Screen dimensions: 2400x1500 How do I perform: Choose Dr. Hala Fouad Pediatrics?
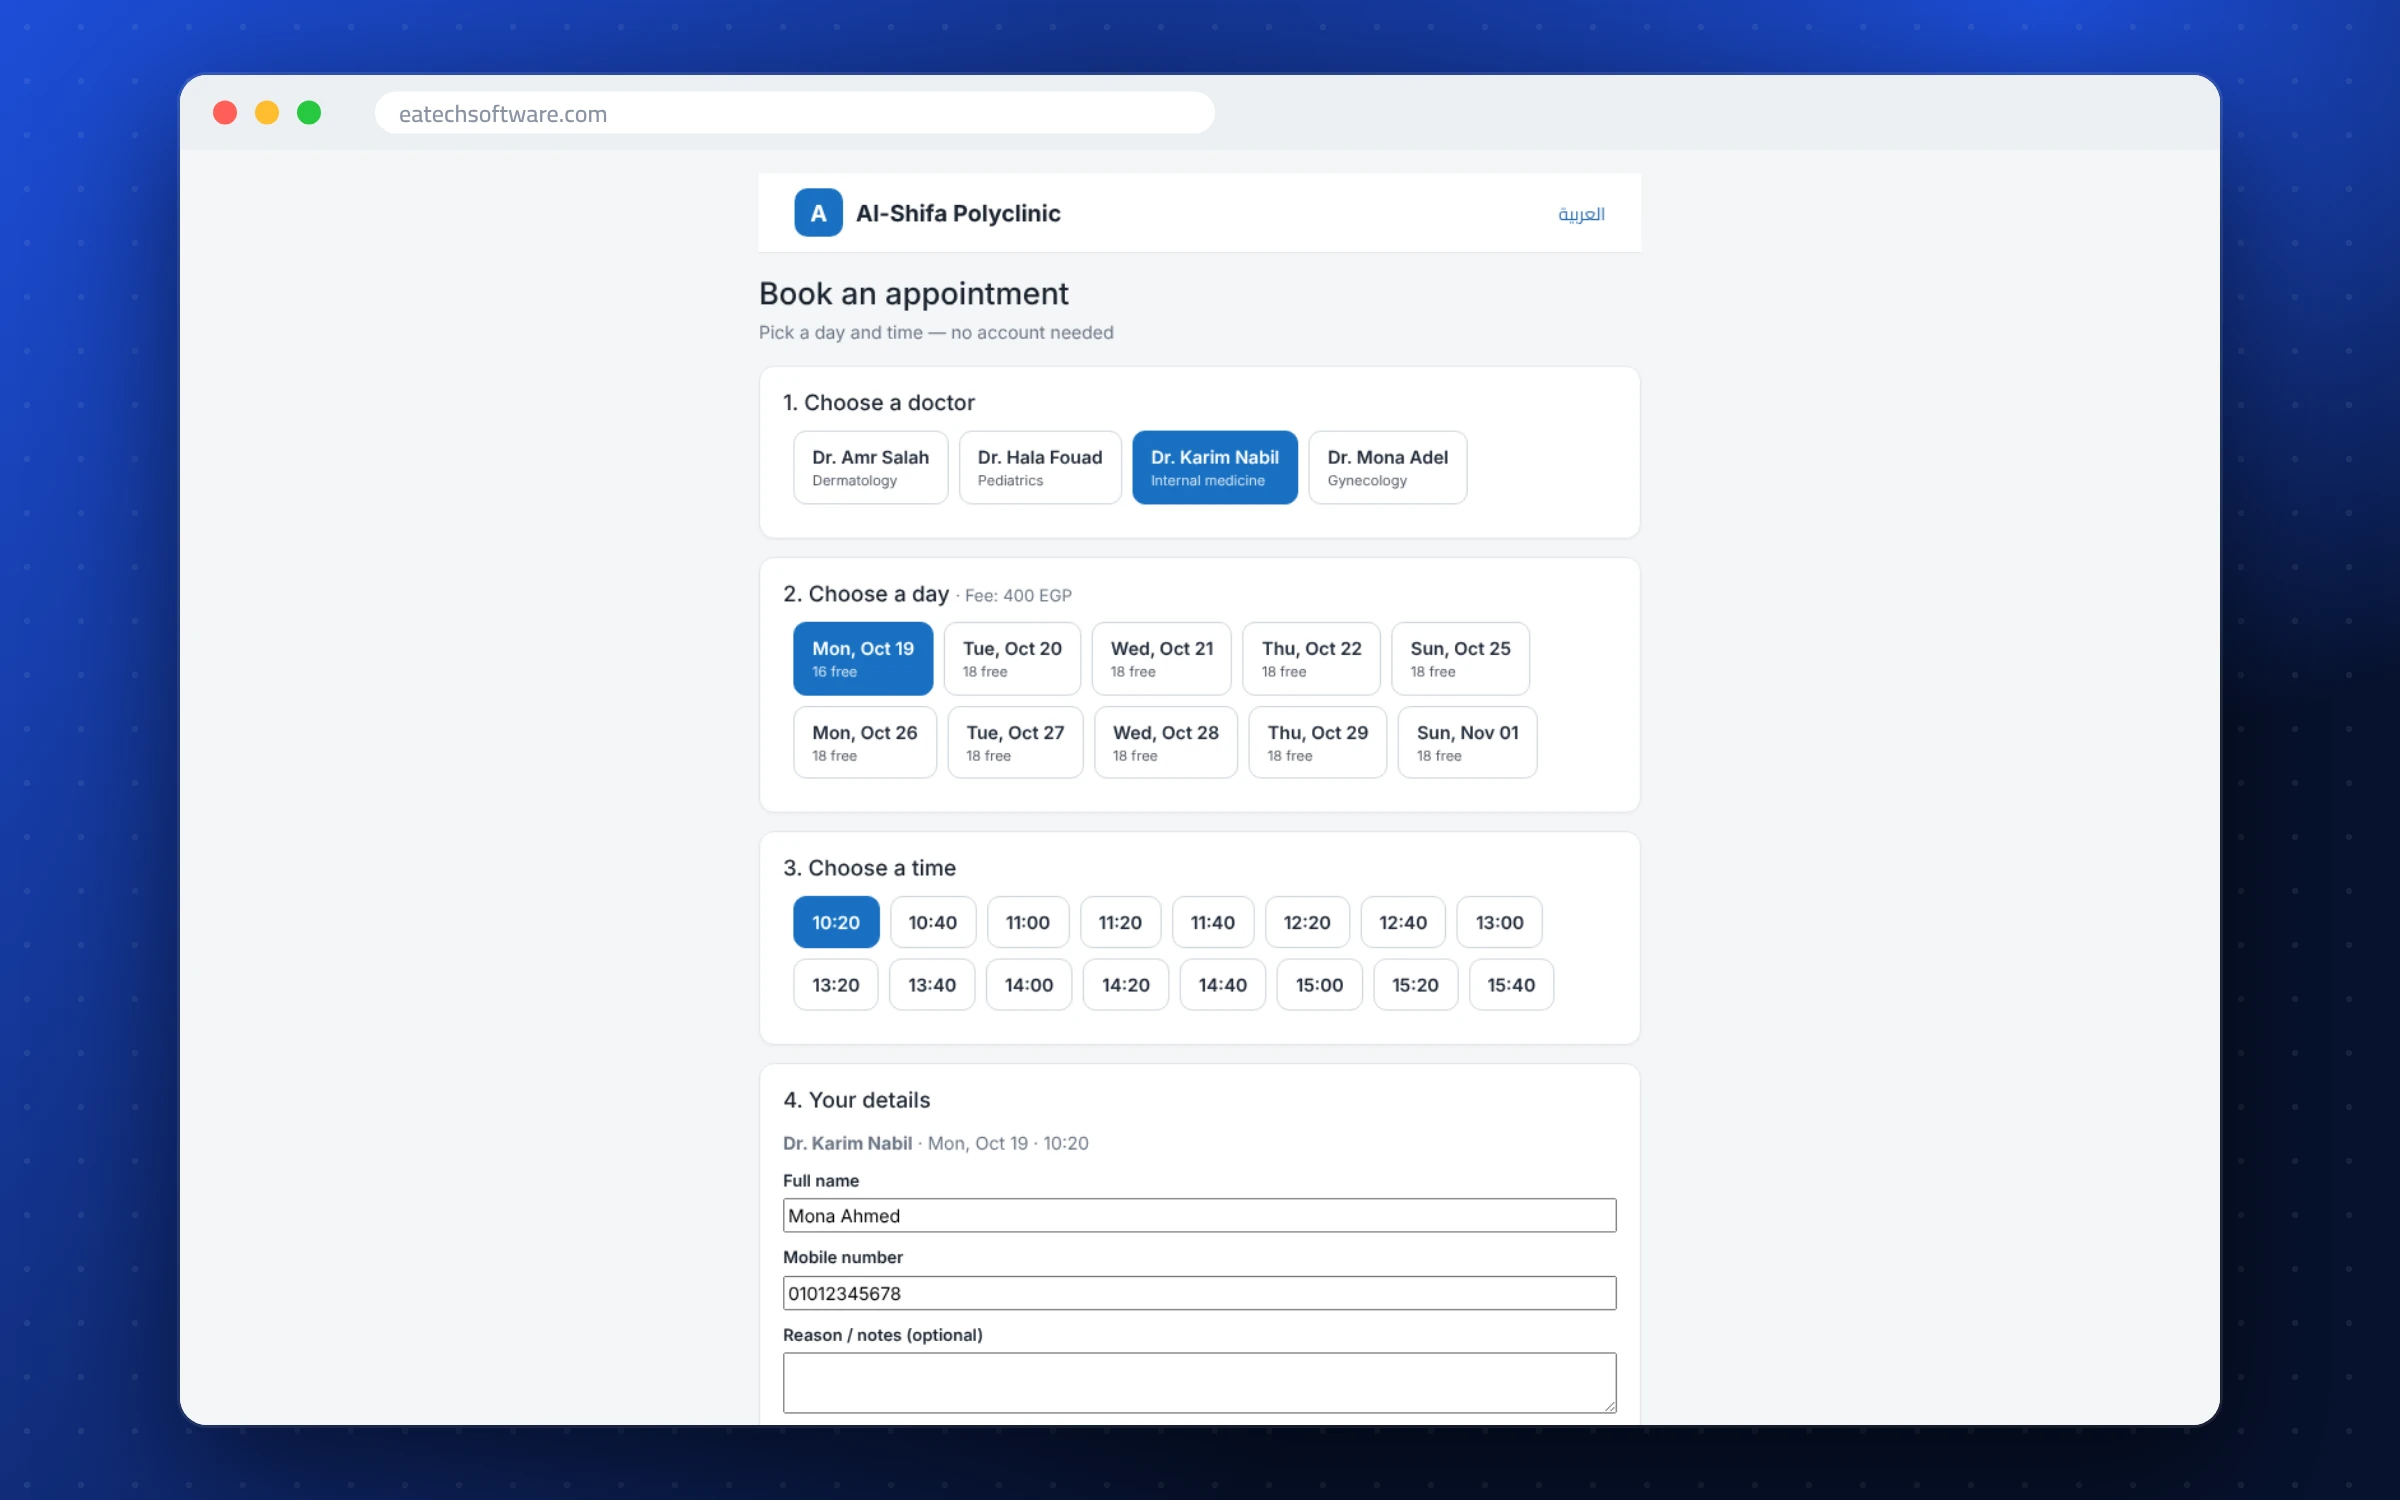click(1040, 467)
